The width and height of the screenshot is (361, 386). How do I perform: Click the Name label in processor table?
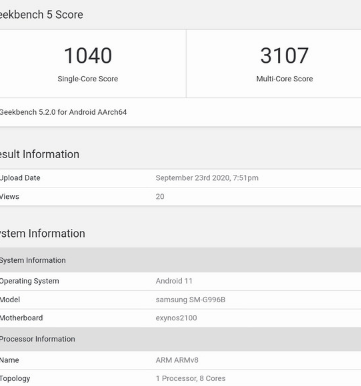9,360
